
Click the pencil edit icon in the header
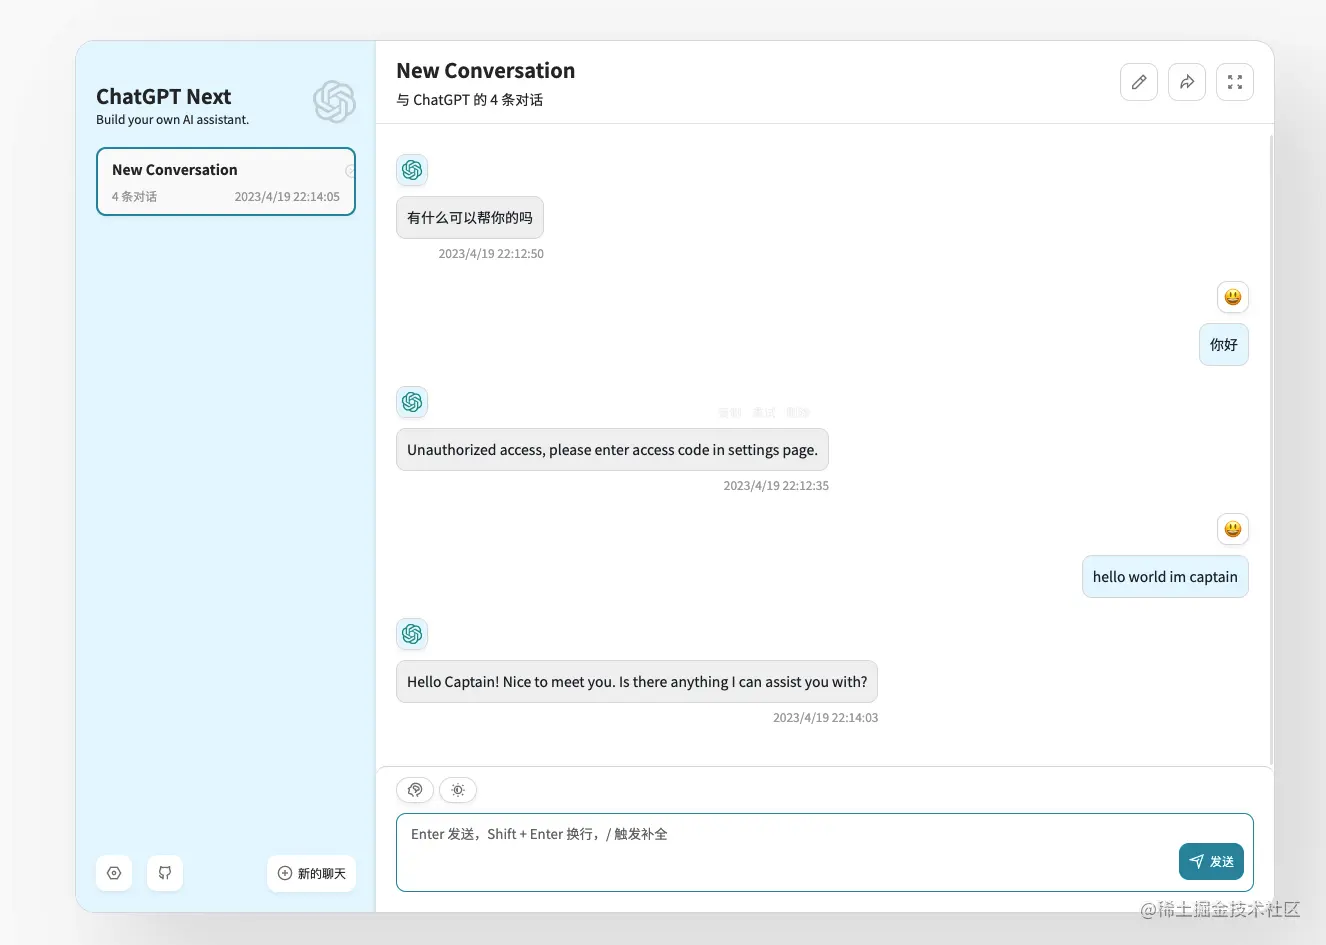1139,82
